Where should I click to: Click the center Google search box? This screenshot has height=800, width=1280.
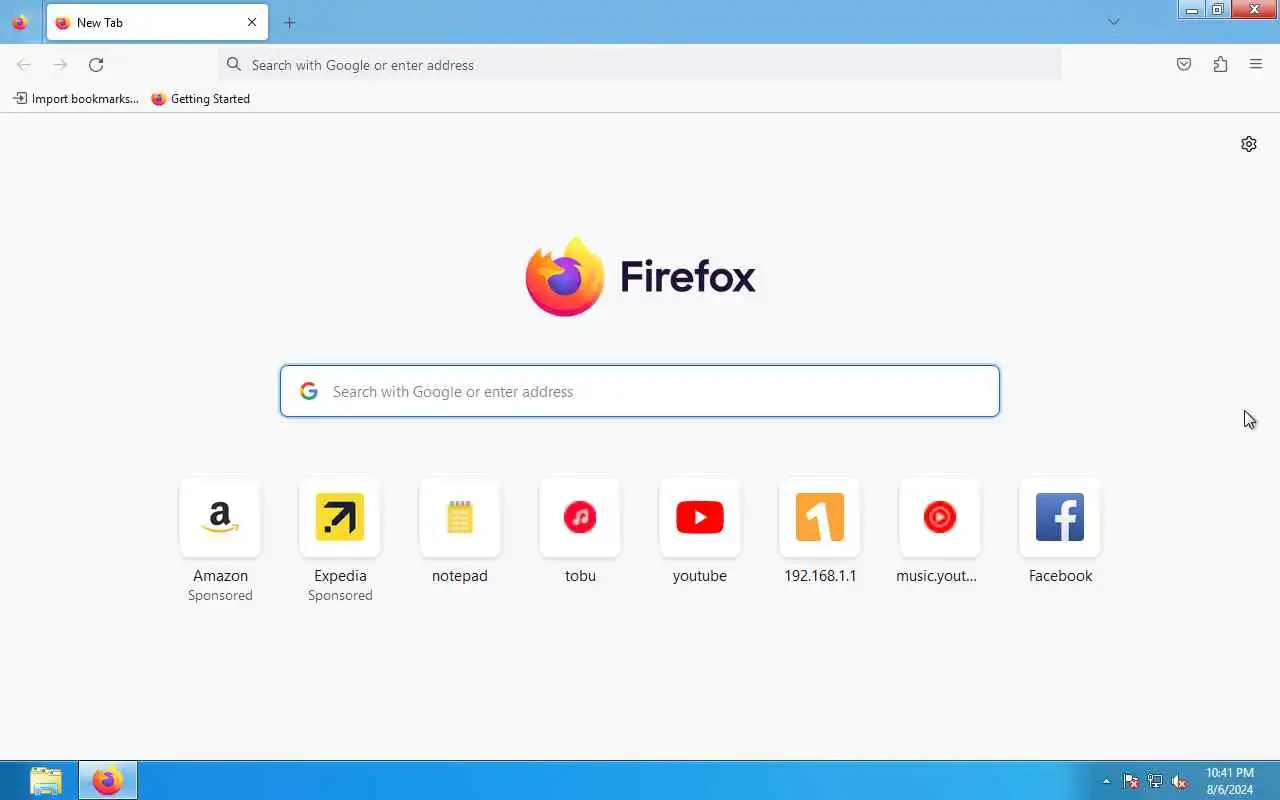(640, 391)
